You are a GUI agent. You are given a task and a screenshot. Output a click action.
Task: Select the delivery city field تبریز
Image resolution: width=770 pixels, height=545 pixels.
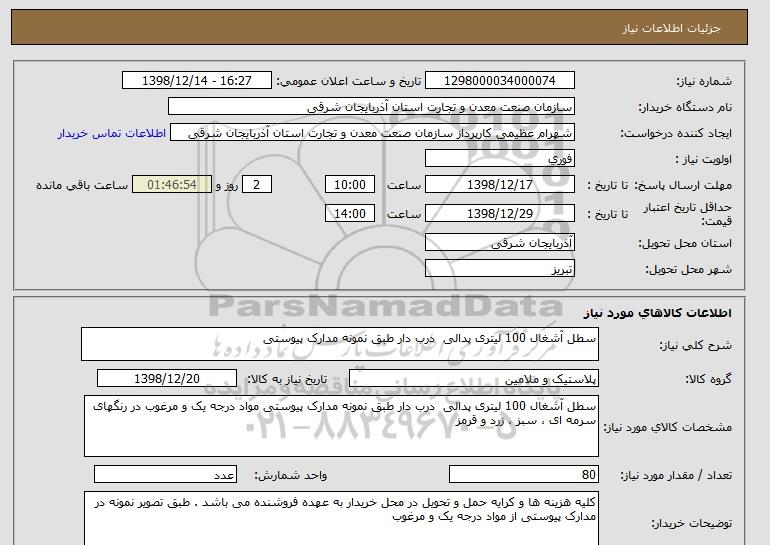click(499, 269)
